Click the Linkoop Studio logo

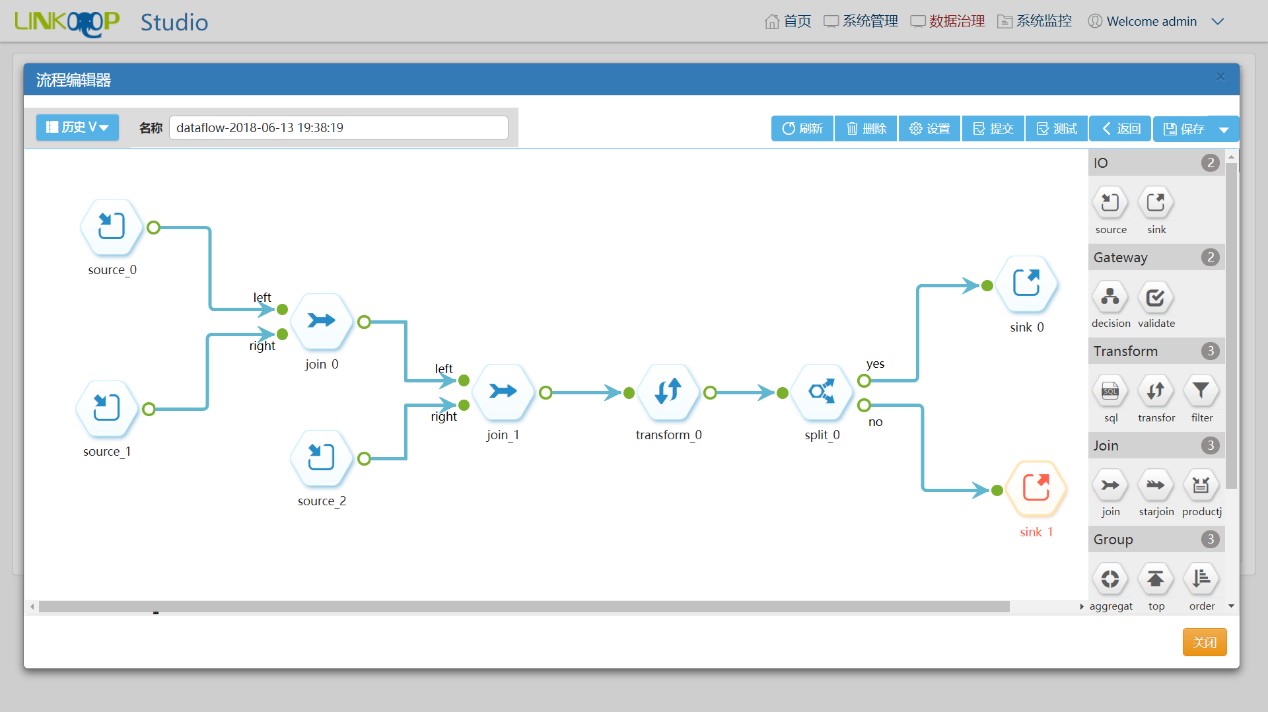pos(111,22)
